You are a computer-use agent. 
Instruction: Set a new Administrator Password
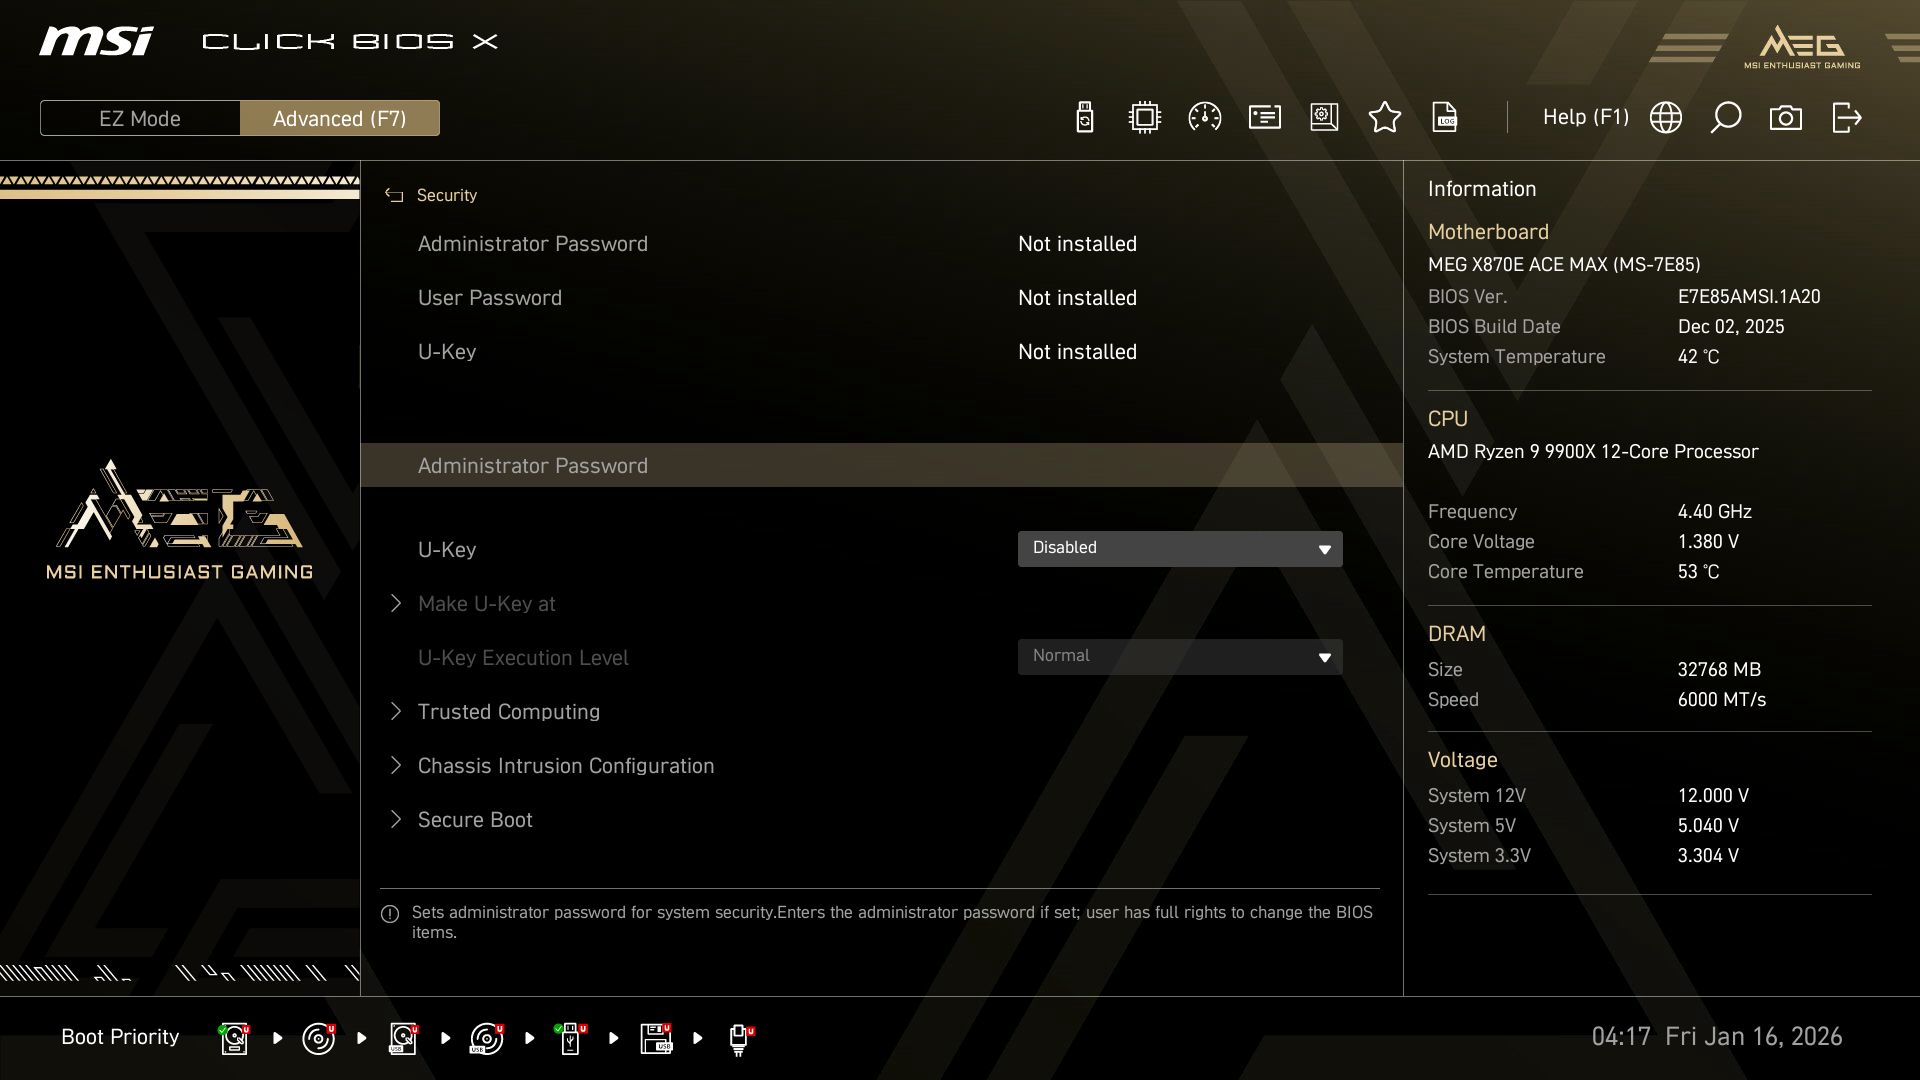[533, 465]
